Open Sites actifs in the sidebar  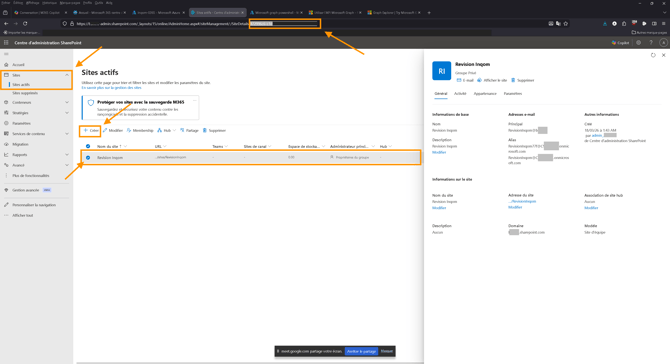coord(21,85)
